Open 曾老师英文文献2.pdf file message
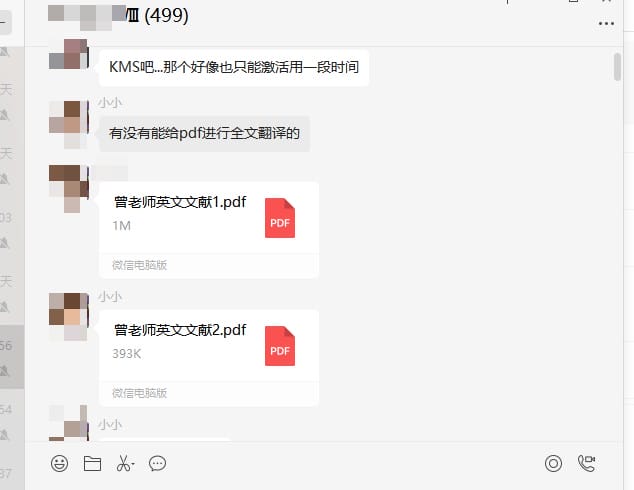 (209, 358)
